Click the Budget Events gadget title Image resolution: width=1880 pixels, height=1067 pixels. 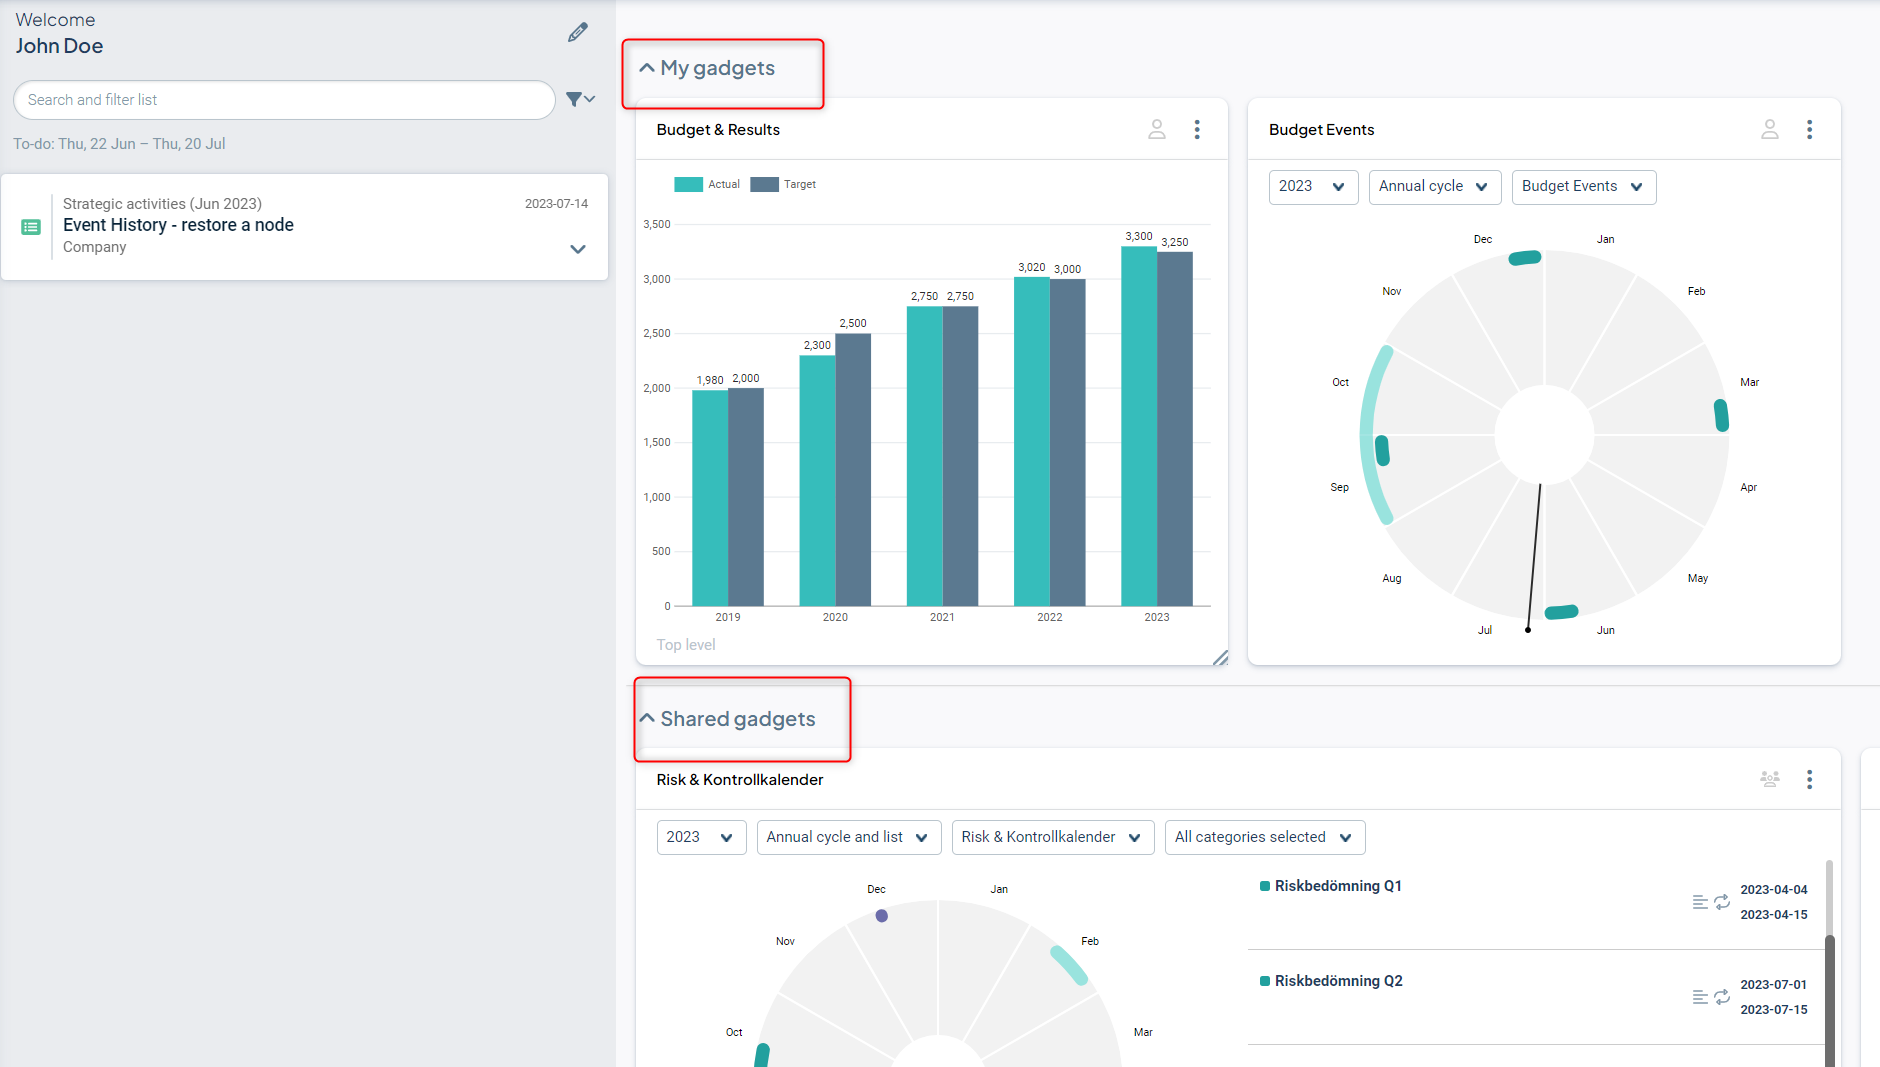click(1321, 130)
